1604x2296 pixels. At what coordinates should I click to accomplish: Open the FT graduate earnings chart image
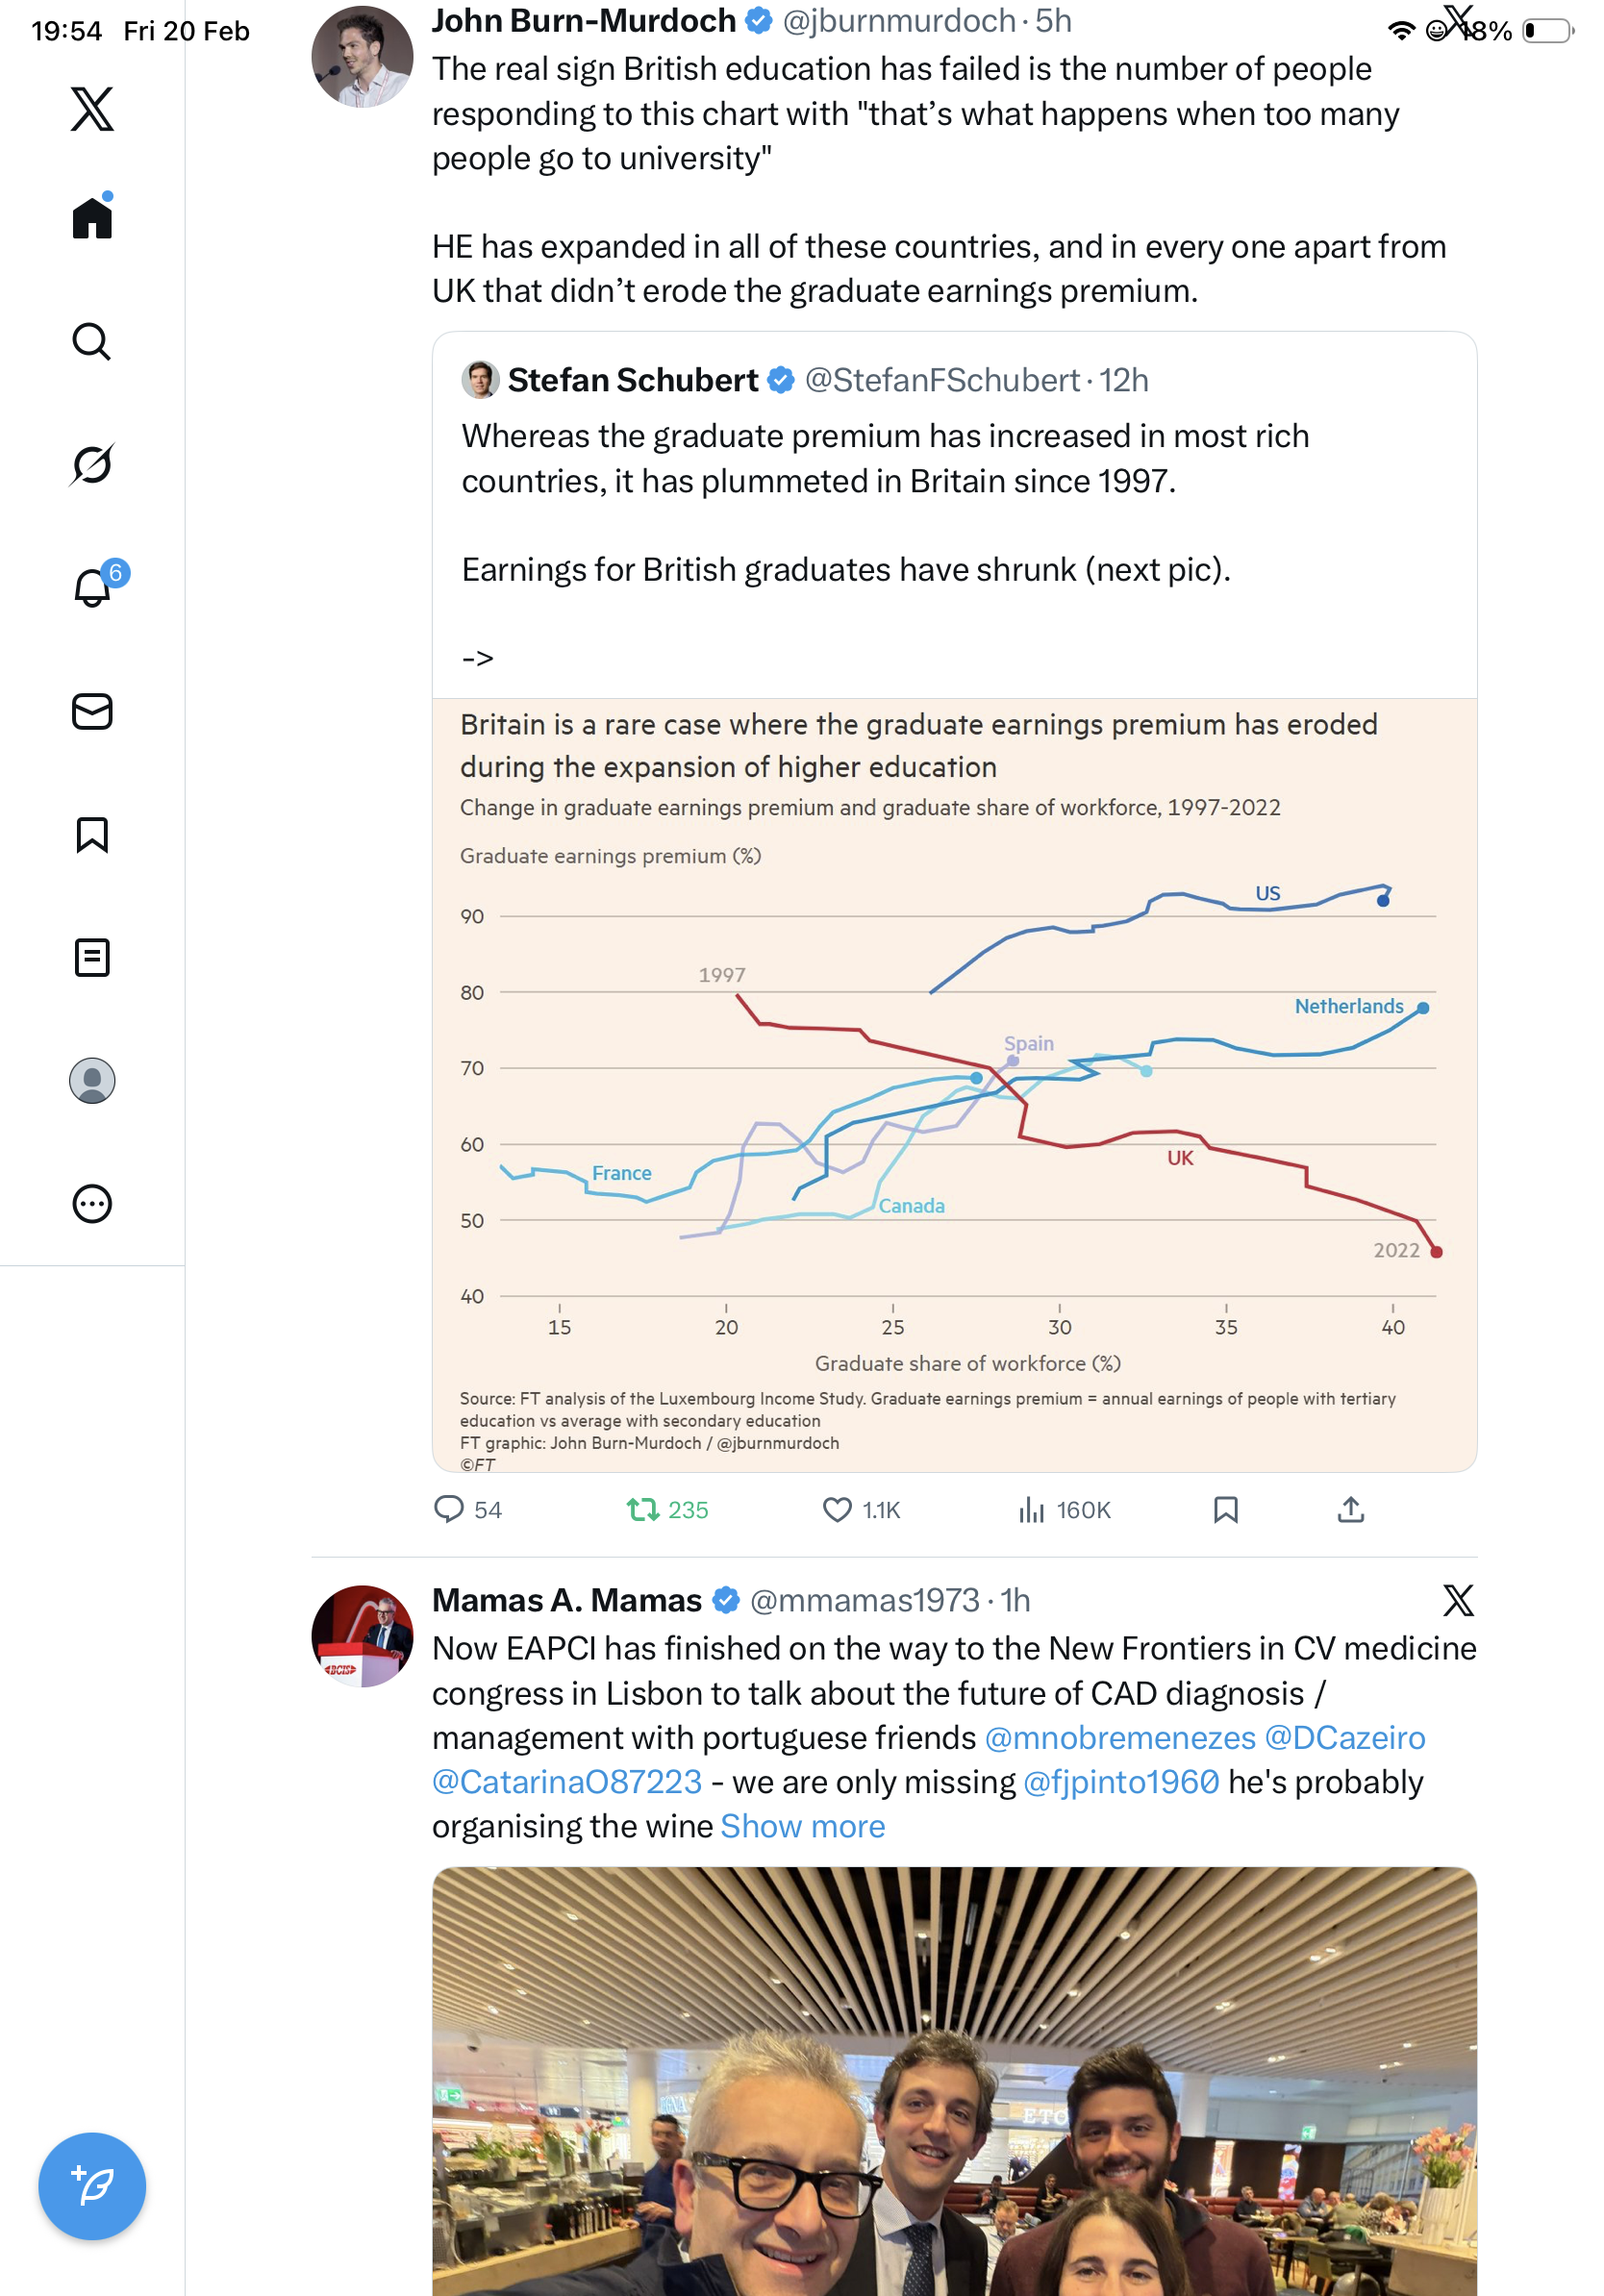click(954, 1084)
